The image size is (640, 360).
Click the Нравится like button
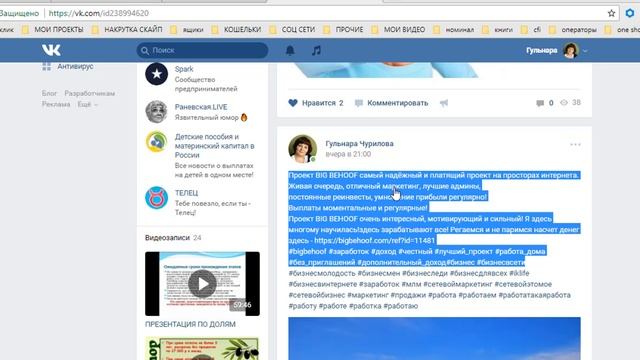point(316,103)
